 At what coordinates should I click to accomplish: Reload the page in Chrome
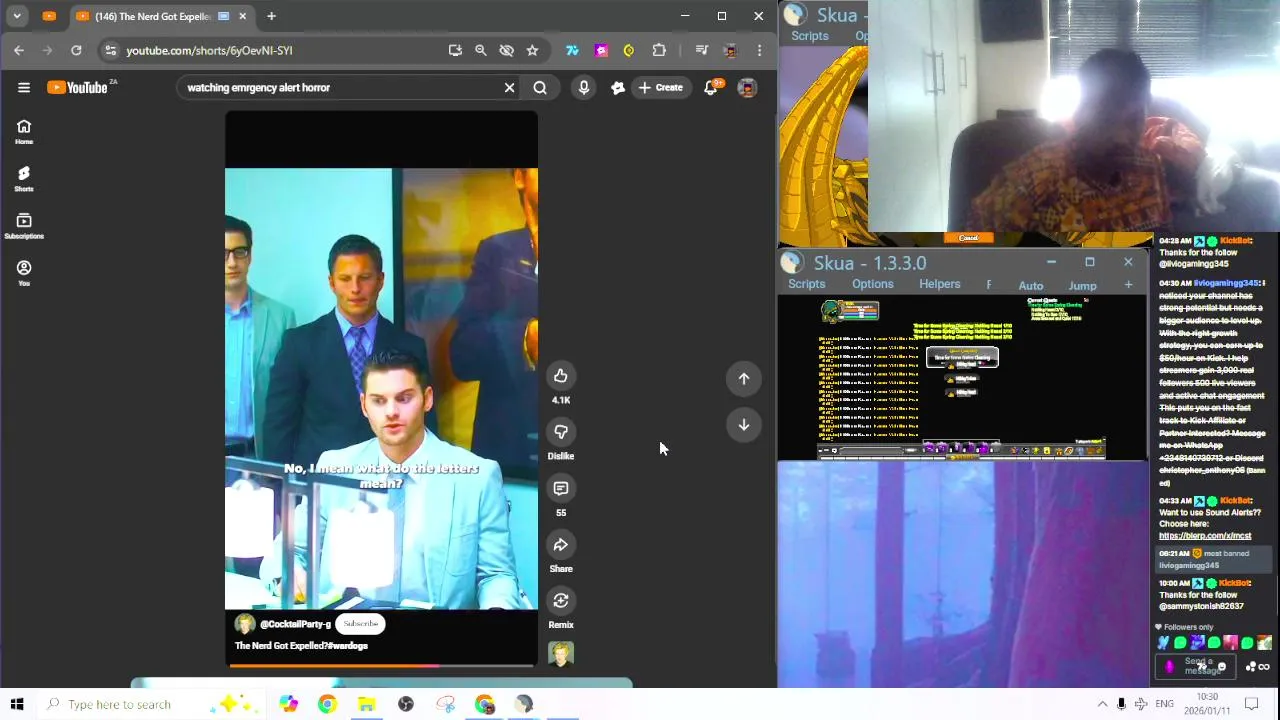coord(76,50)
